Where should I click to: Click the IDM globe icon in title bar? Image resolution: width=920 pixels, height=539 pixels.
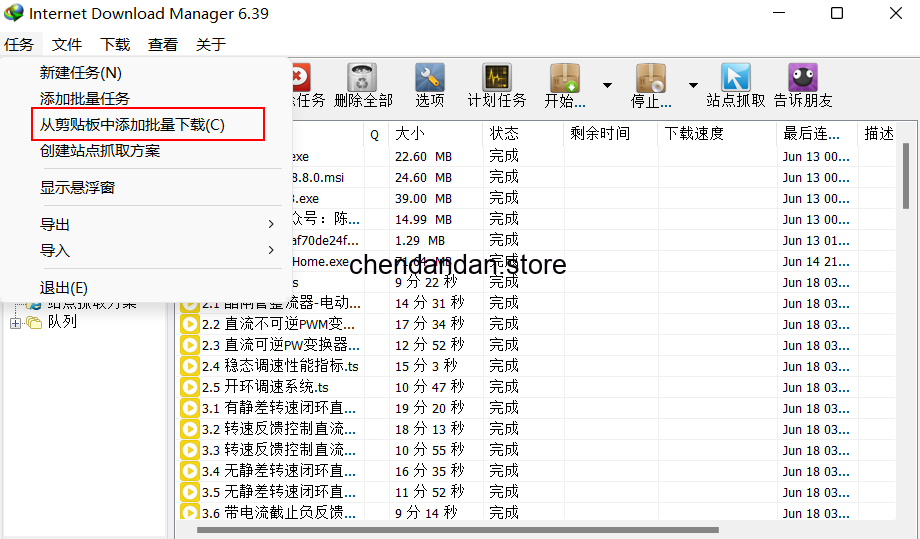(x=14, y=13)
